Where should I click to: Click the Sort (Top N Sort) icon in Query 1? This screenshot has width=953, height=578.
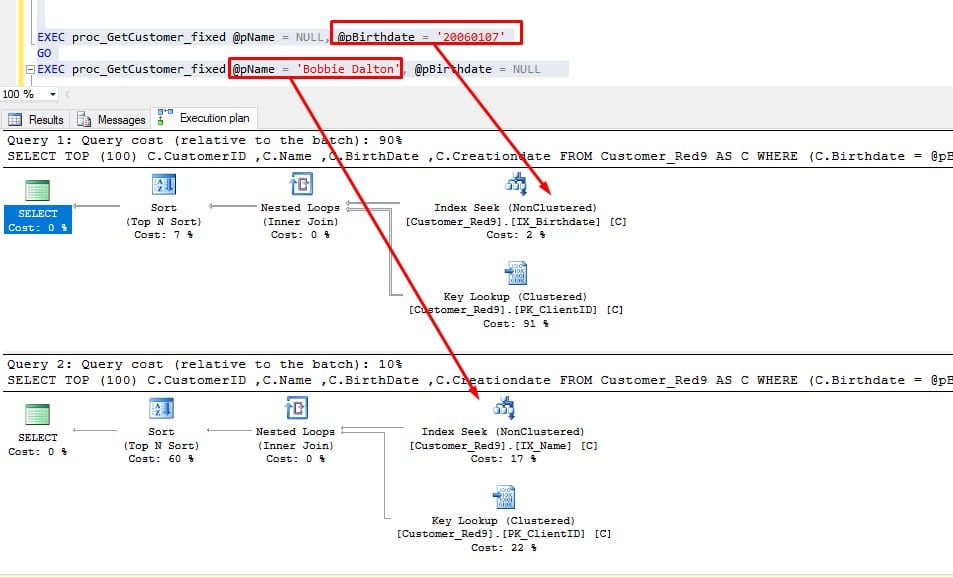tap(163, 185)
